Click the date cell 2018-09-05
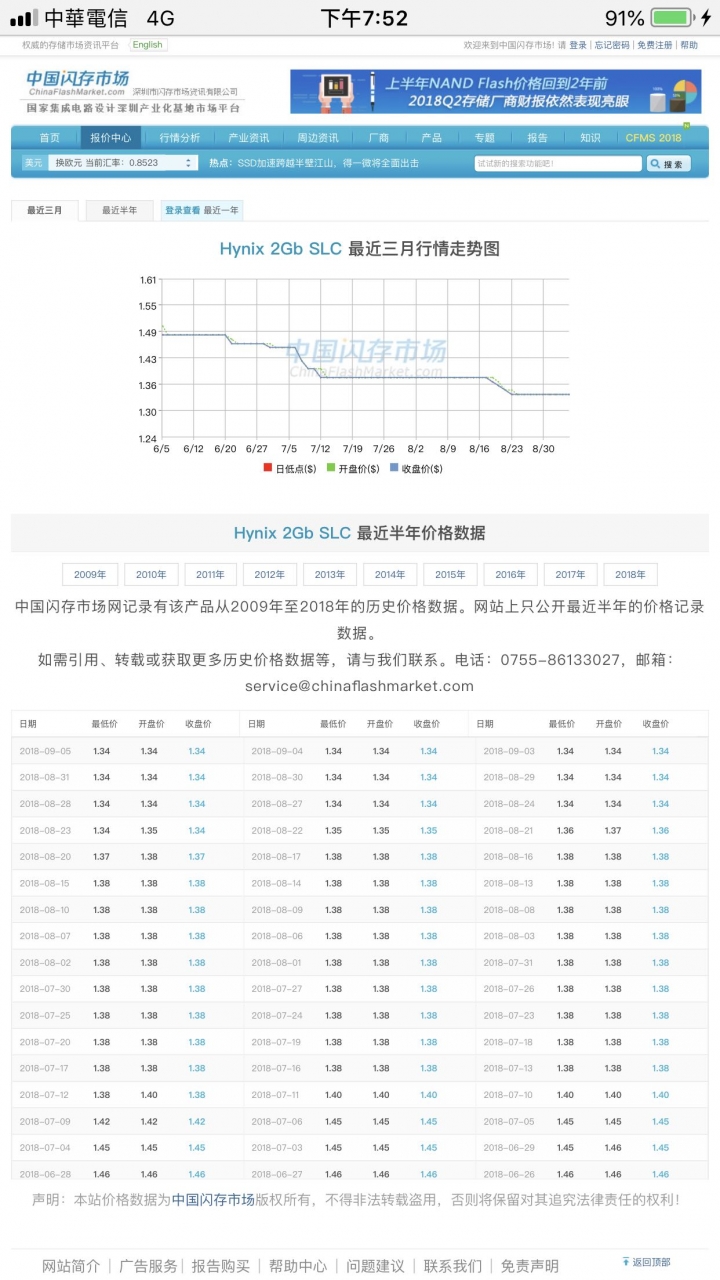This screenshot has width=720, height=1280. tap(44, 751)
